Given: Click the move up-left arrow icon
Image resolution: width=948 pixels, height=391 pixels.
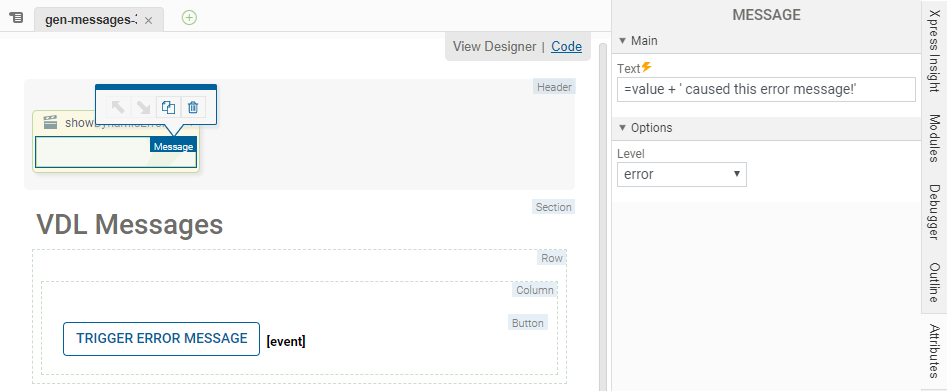Looking at the screenshot, I should 118,108.
